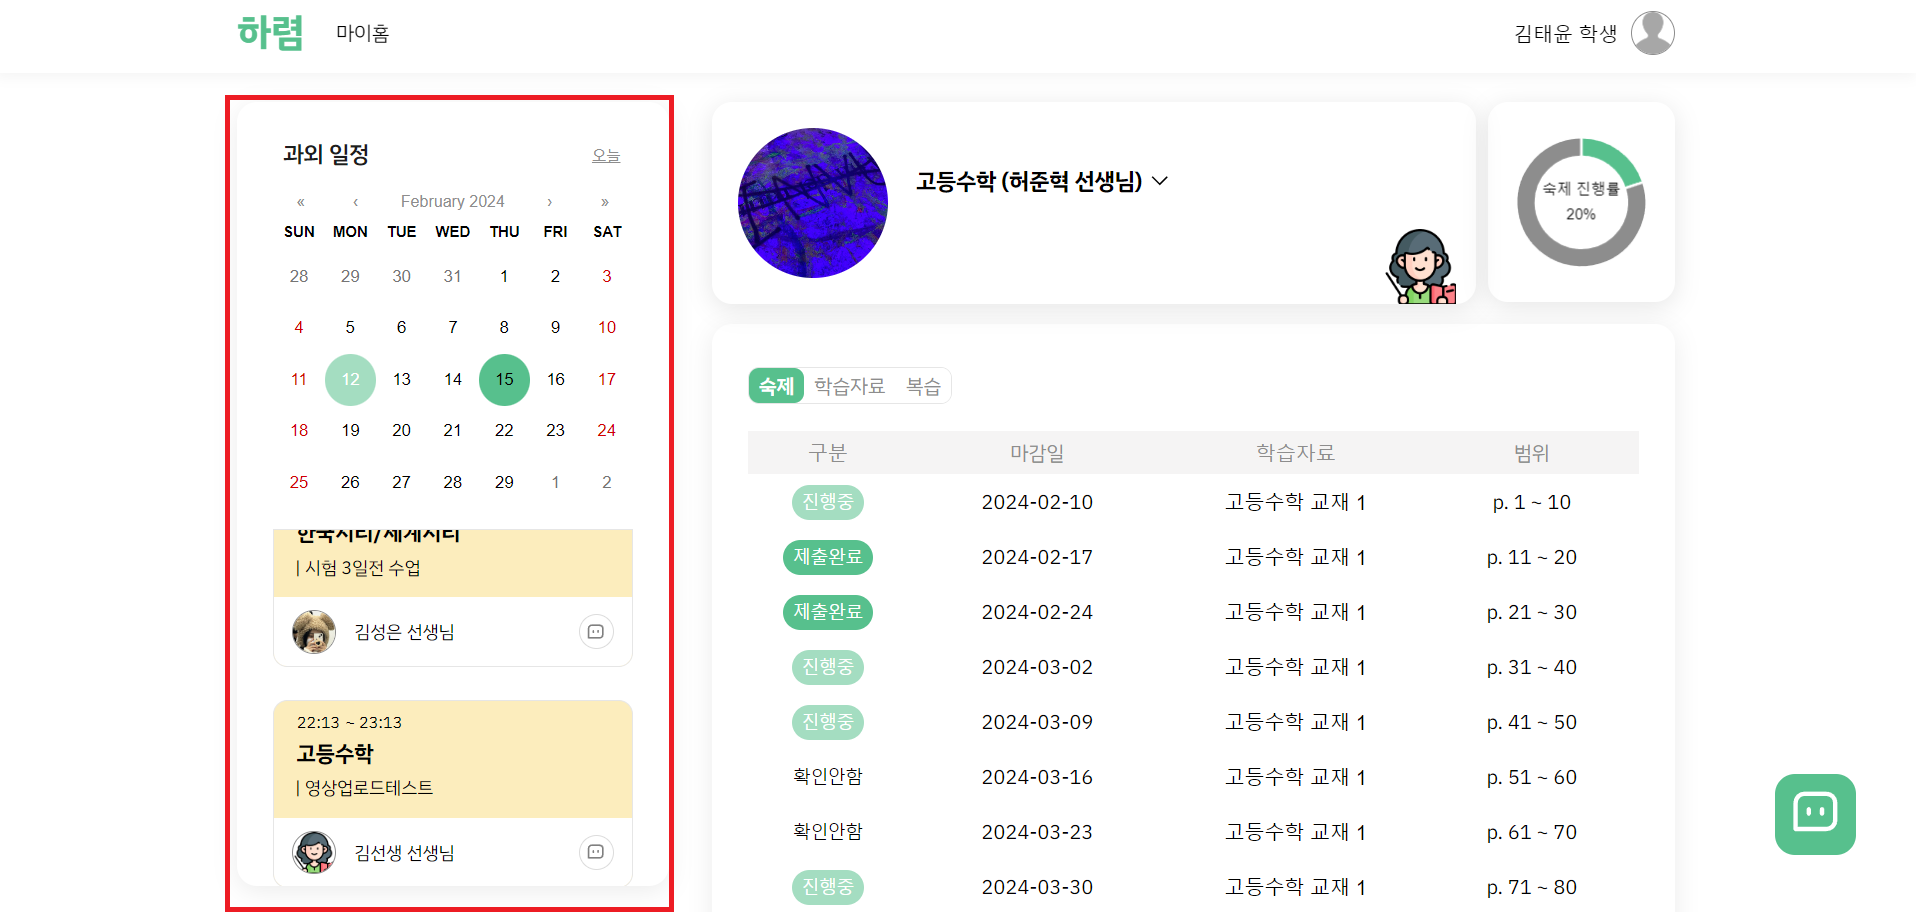This screenshot has width=1916, height=912.
Task: Click the 마이홈 menu item
Action: (x=362, y=33)
